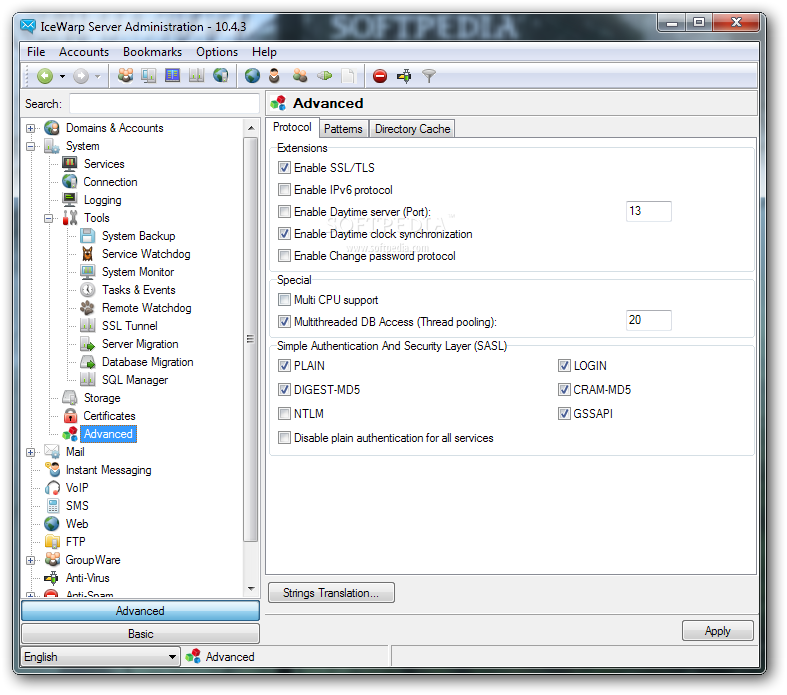Toggle Multithreaded DB Access checkbox
The image size is (787, 695).
click(284, 322)
